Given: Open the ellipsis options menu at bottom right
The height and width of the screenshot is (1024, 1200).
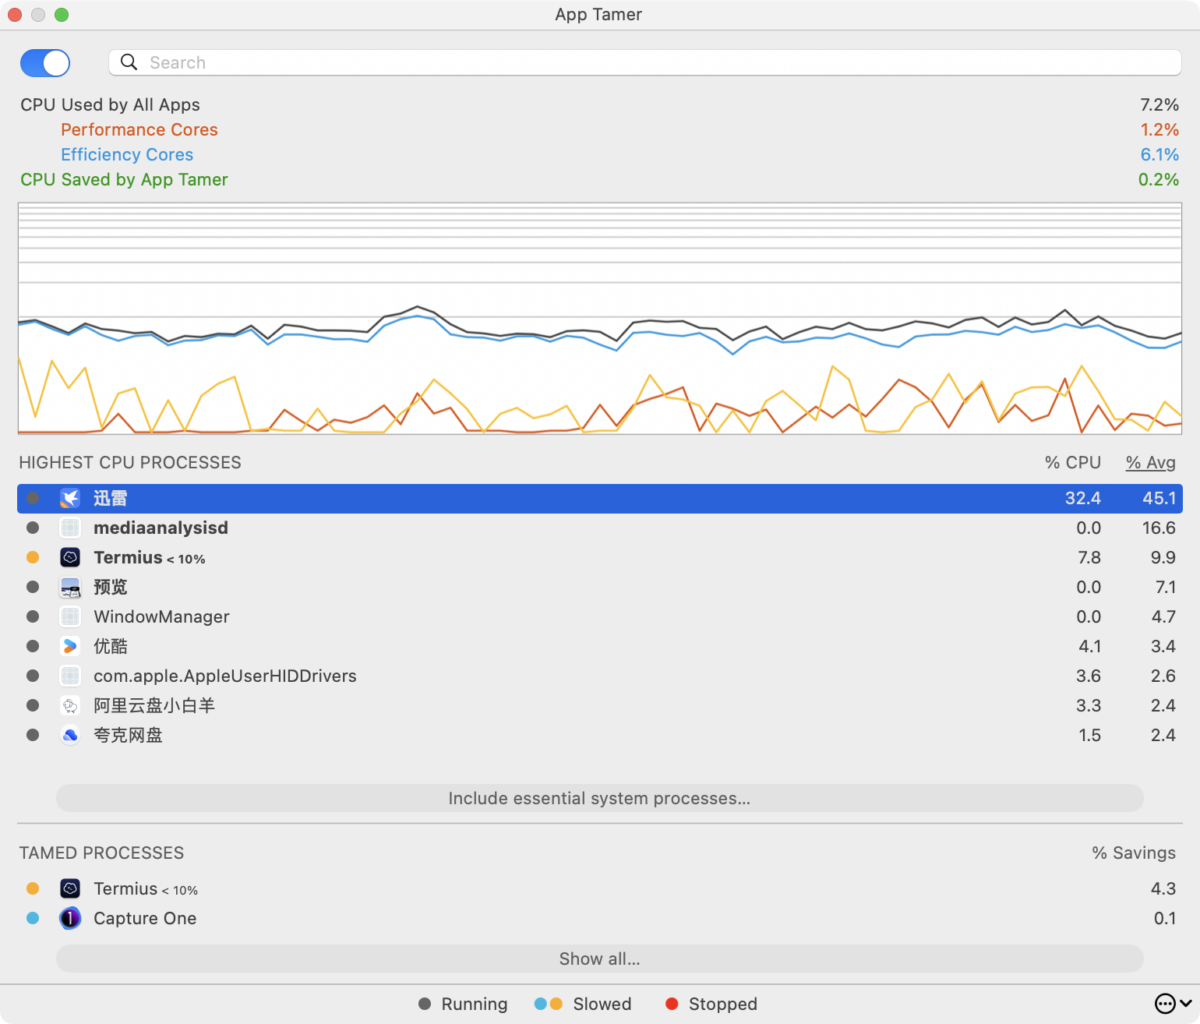Looking at the screenshot, I should (1172, 1003).
